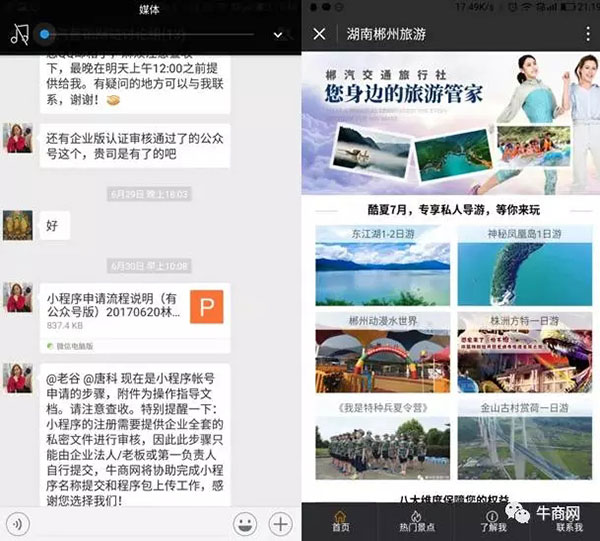
Task: Tap the 好 message bubble
Action: coord(55,225)
